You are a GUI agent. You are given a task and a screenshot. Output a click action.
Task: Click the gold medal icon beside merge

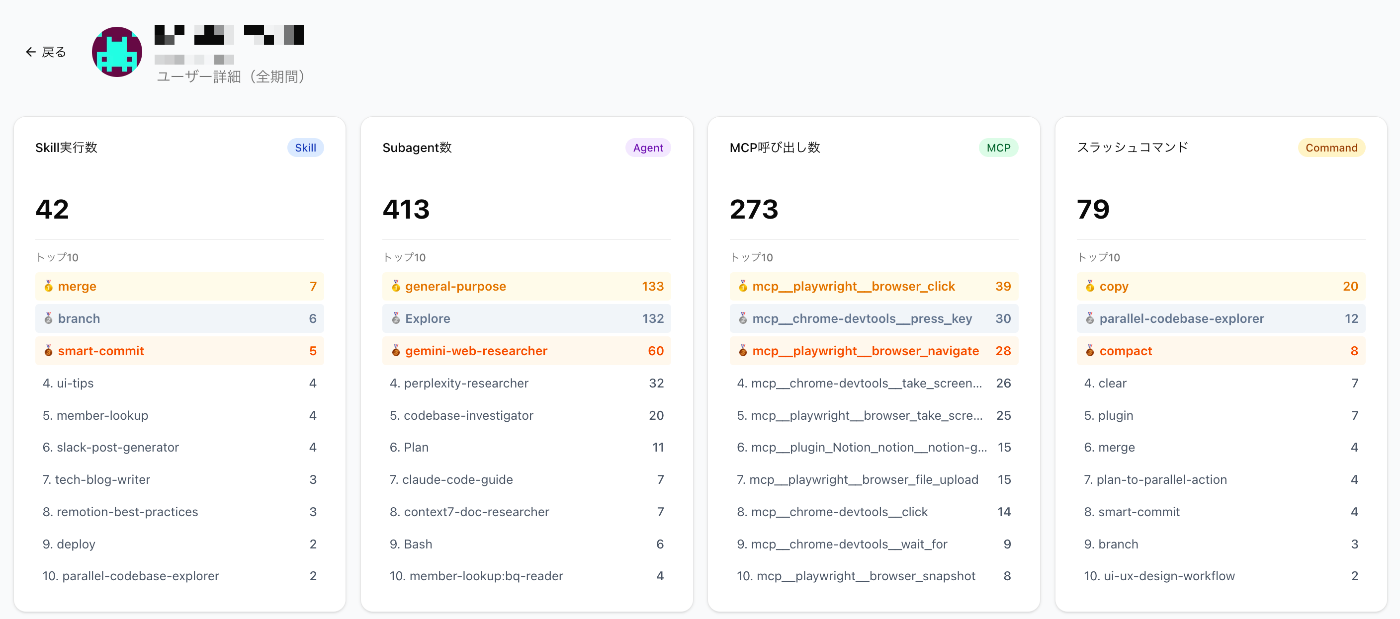pyautogui.click(x=48, y=286)
